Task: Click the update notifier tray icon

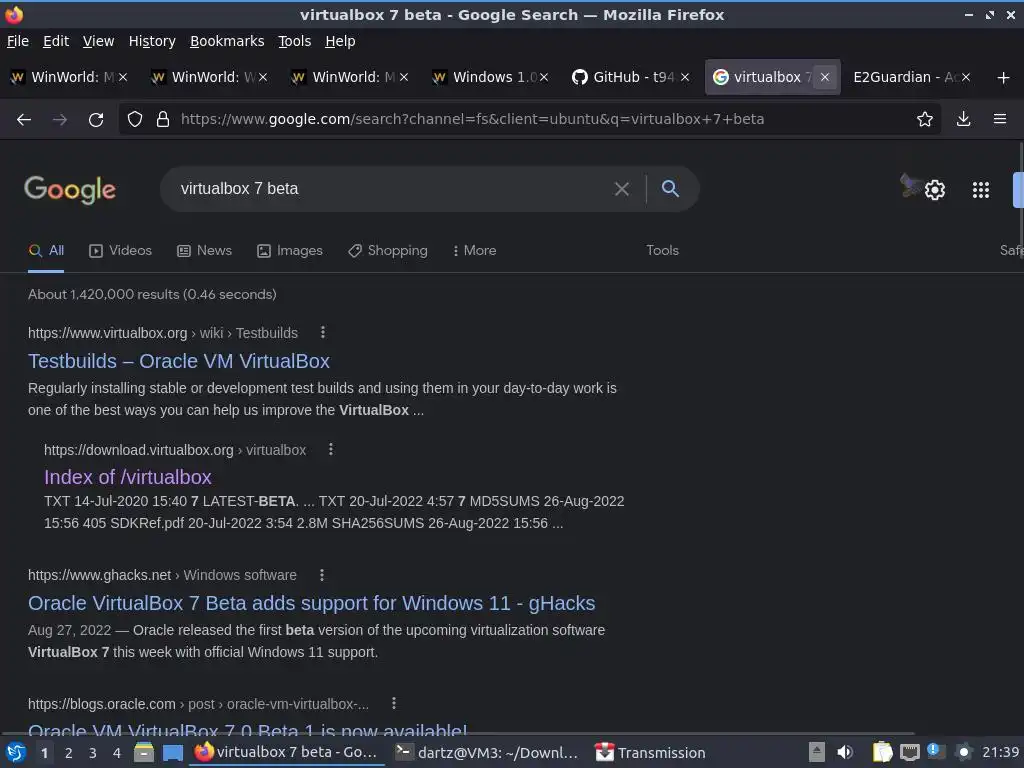Action: [x=936, y=752]
